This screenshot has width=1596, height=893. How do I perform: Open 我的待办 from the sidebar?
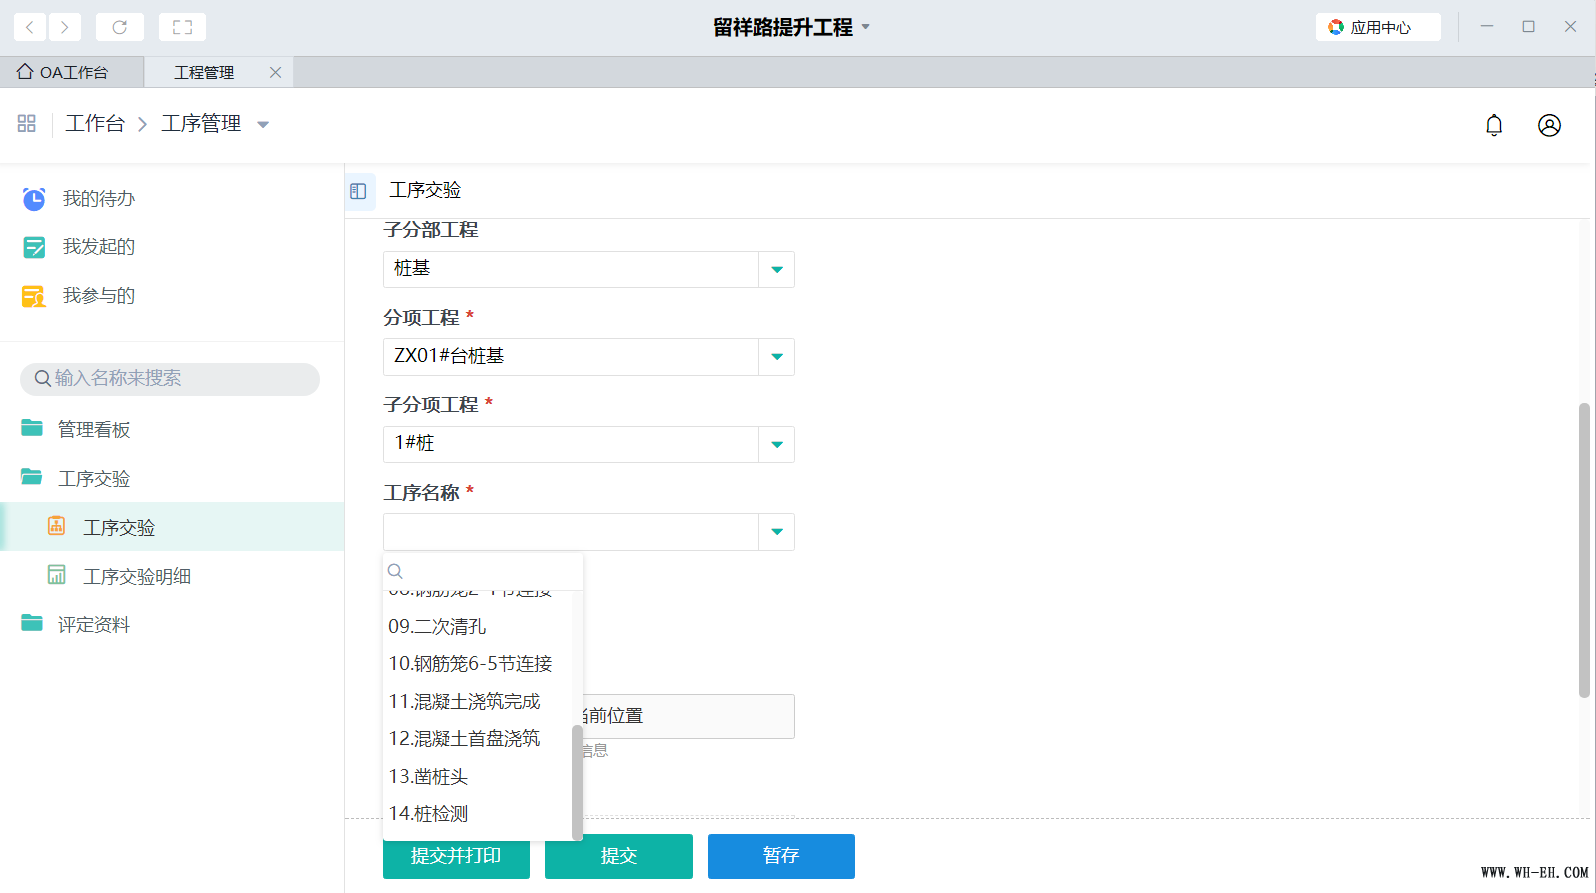coord(98,199)
